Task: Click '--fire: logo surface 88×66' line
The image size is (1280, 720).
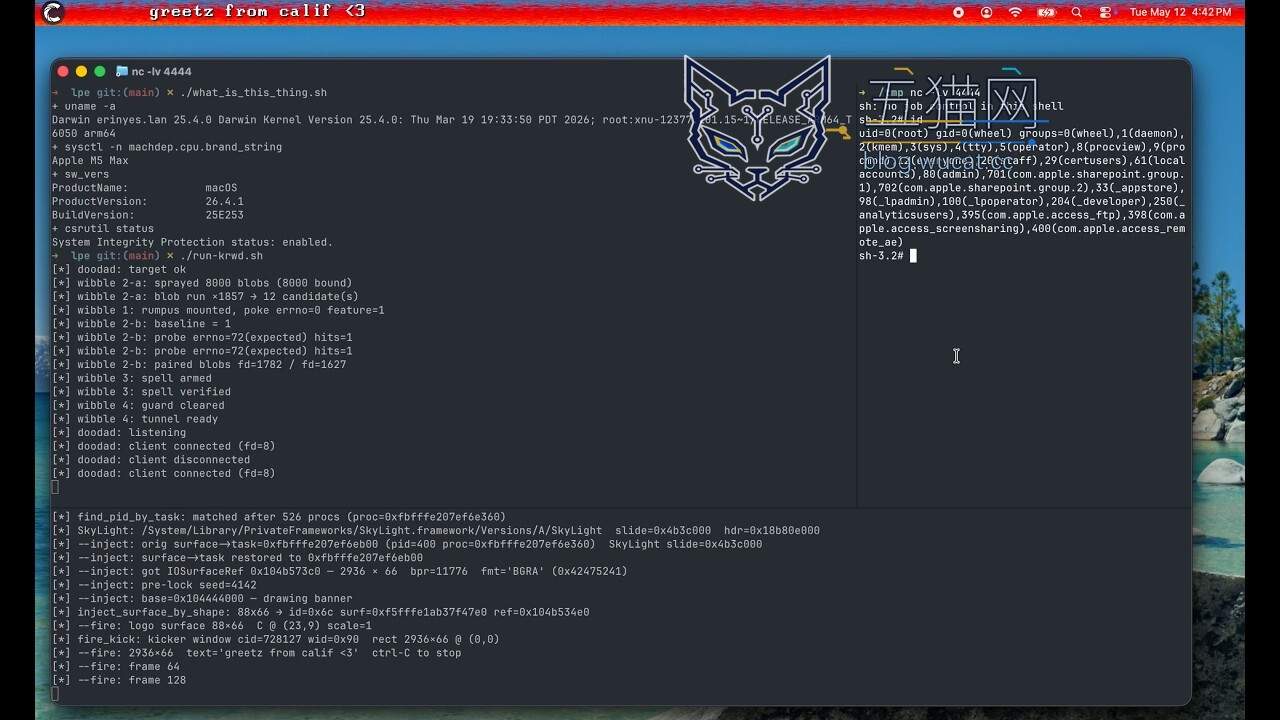Action: [x=212, y=626]
